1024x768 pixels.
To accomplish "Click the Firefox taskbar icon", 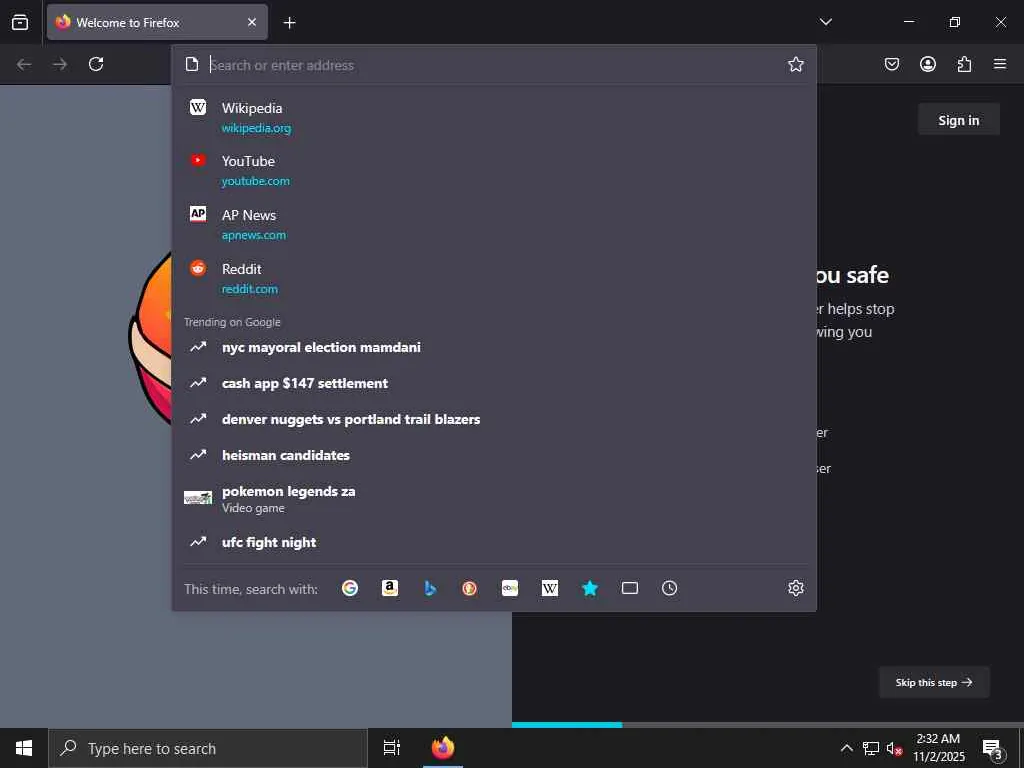I will pos(443,748).
